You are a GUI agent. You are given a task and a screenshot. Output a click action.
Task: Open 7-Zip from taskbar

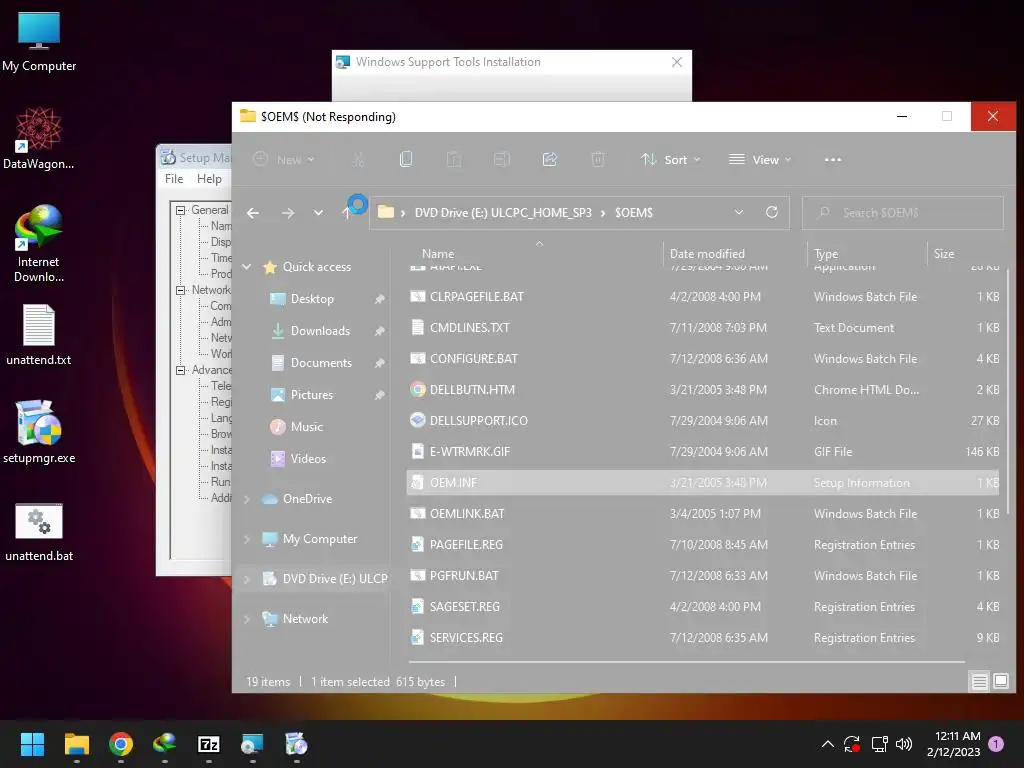(x=208, y=744)
